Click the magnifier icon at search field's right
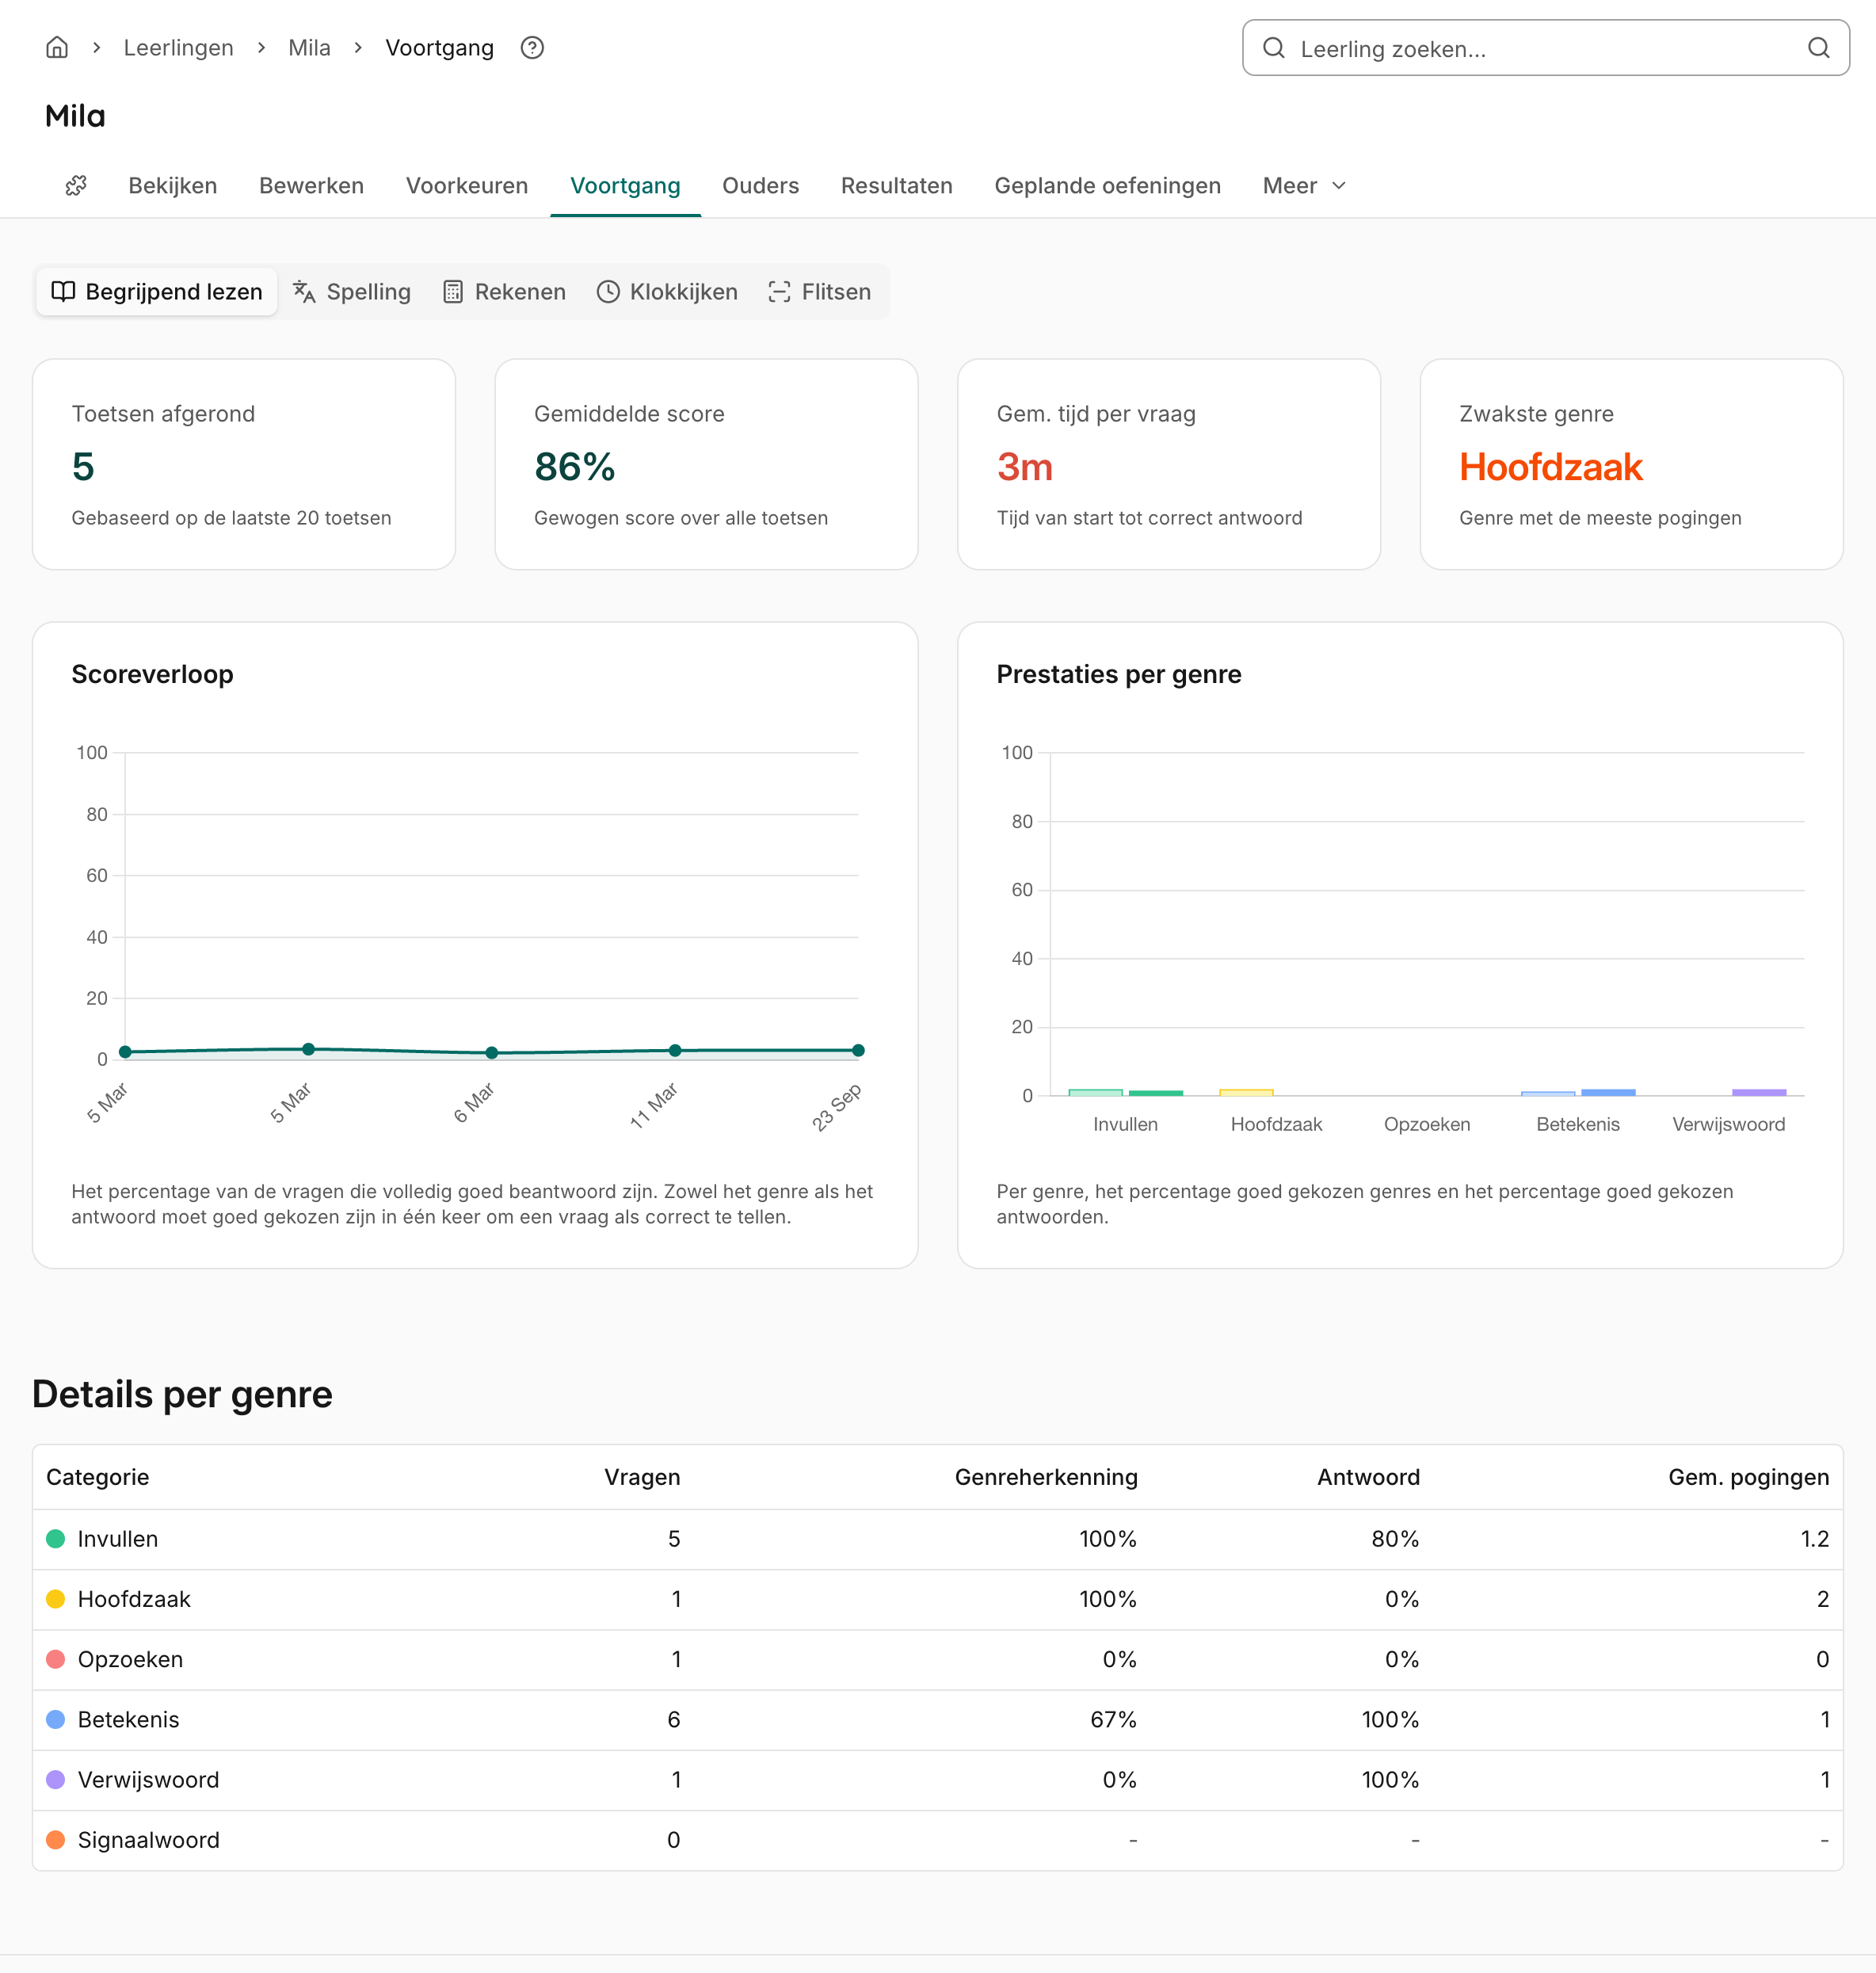The height and width of the screenshot is (1973, 1876). [x=1818, y=48]
